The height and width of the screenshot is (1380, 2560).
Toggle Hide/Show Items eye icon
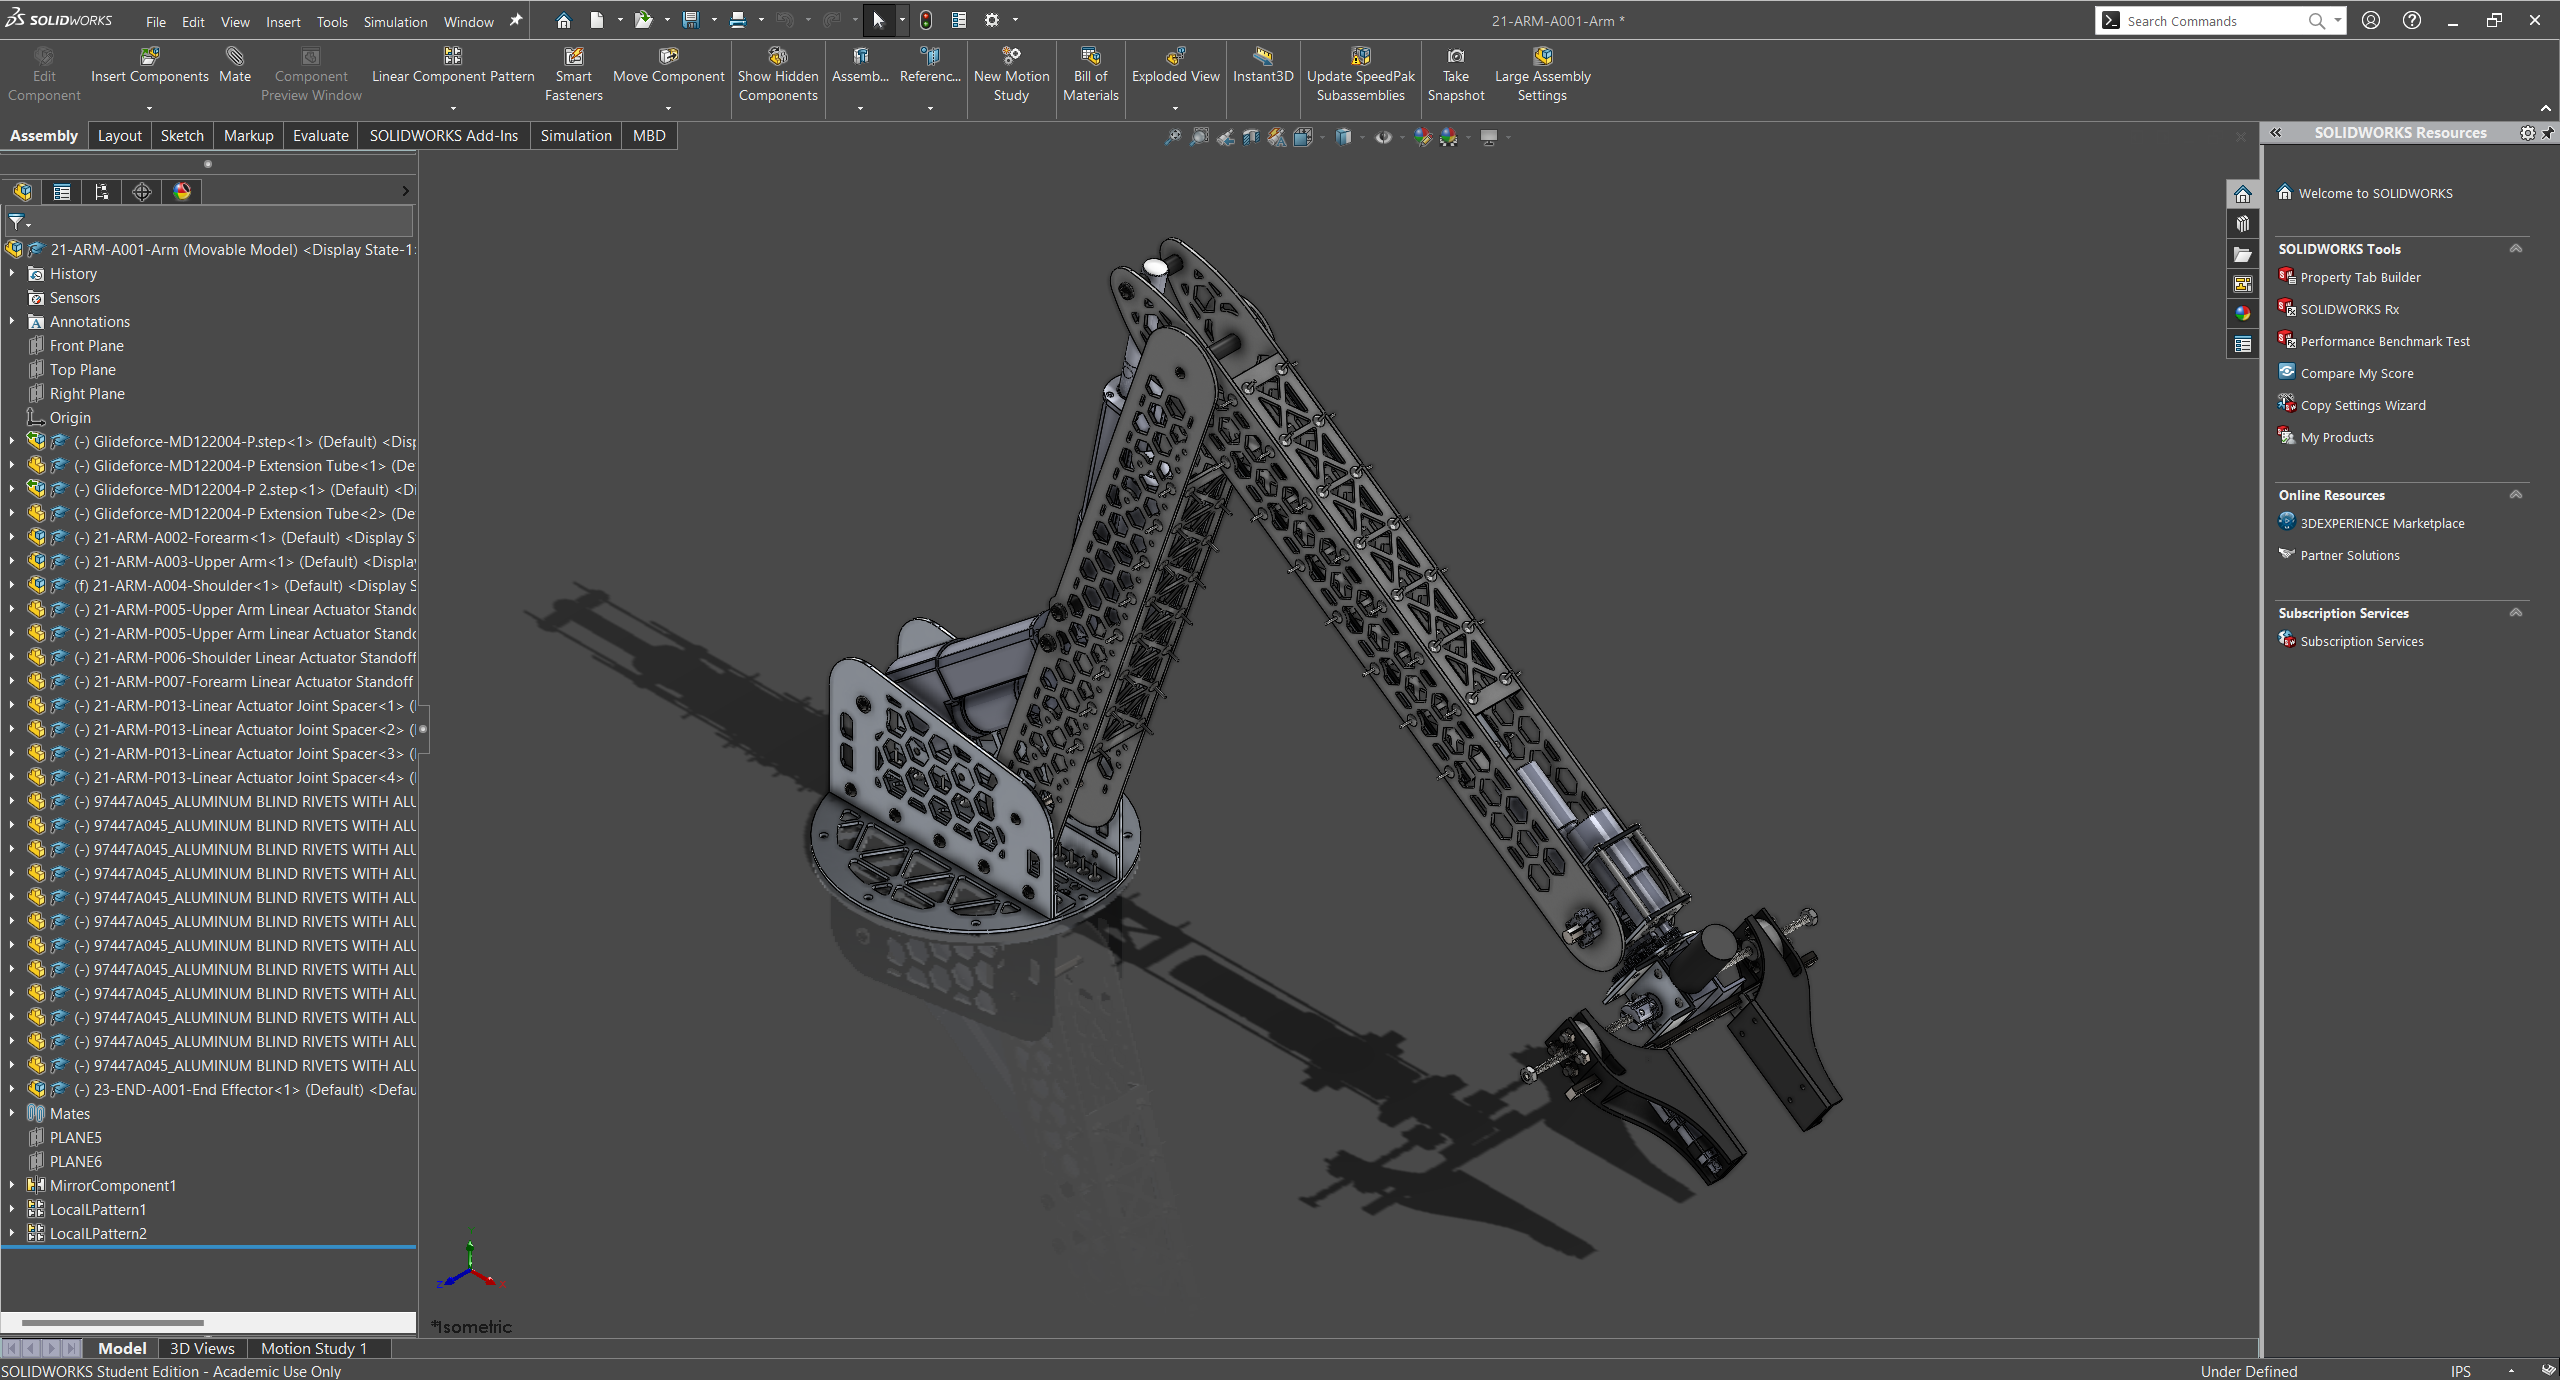1383,137
